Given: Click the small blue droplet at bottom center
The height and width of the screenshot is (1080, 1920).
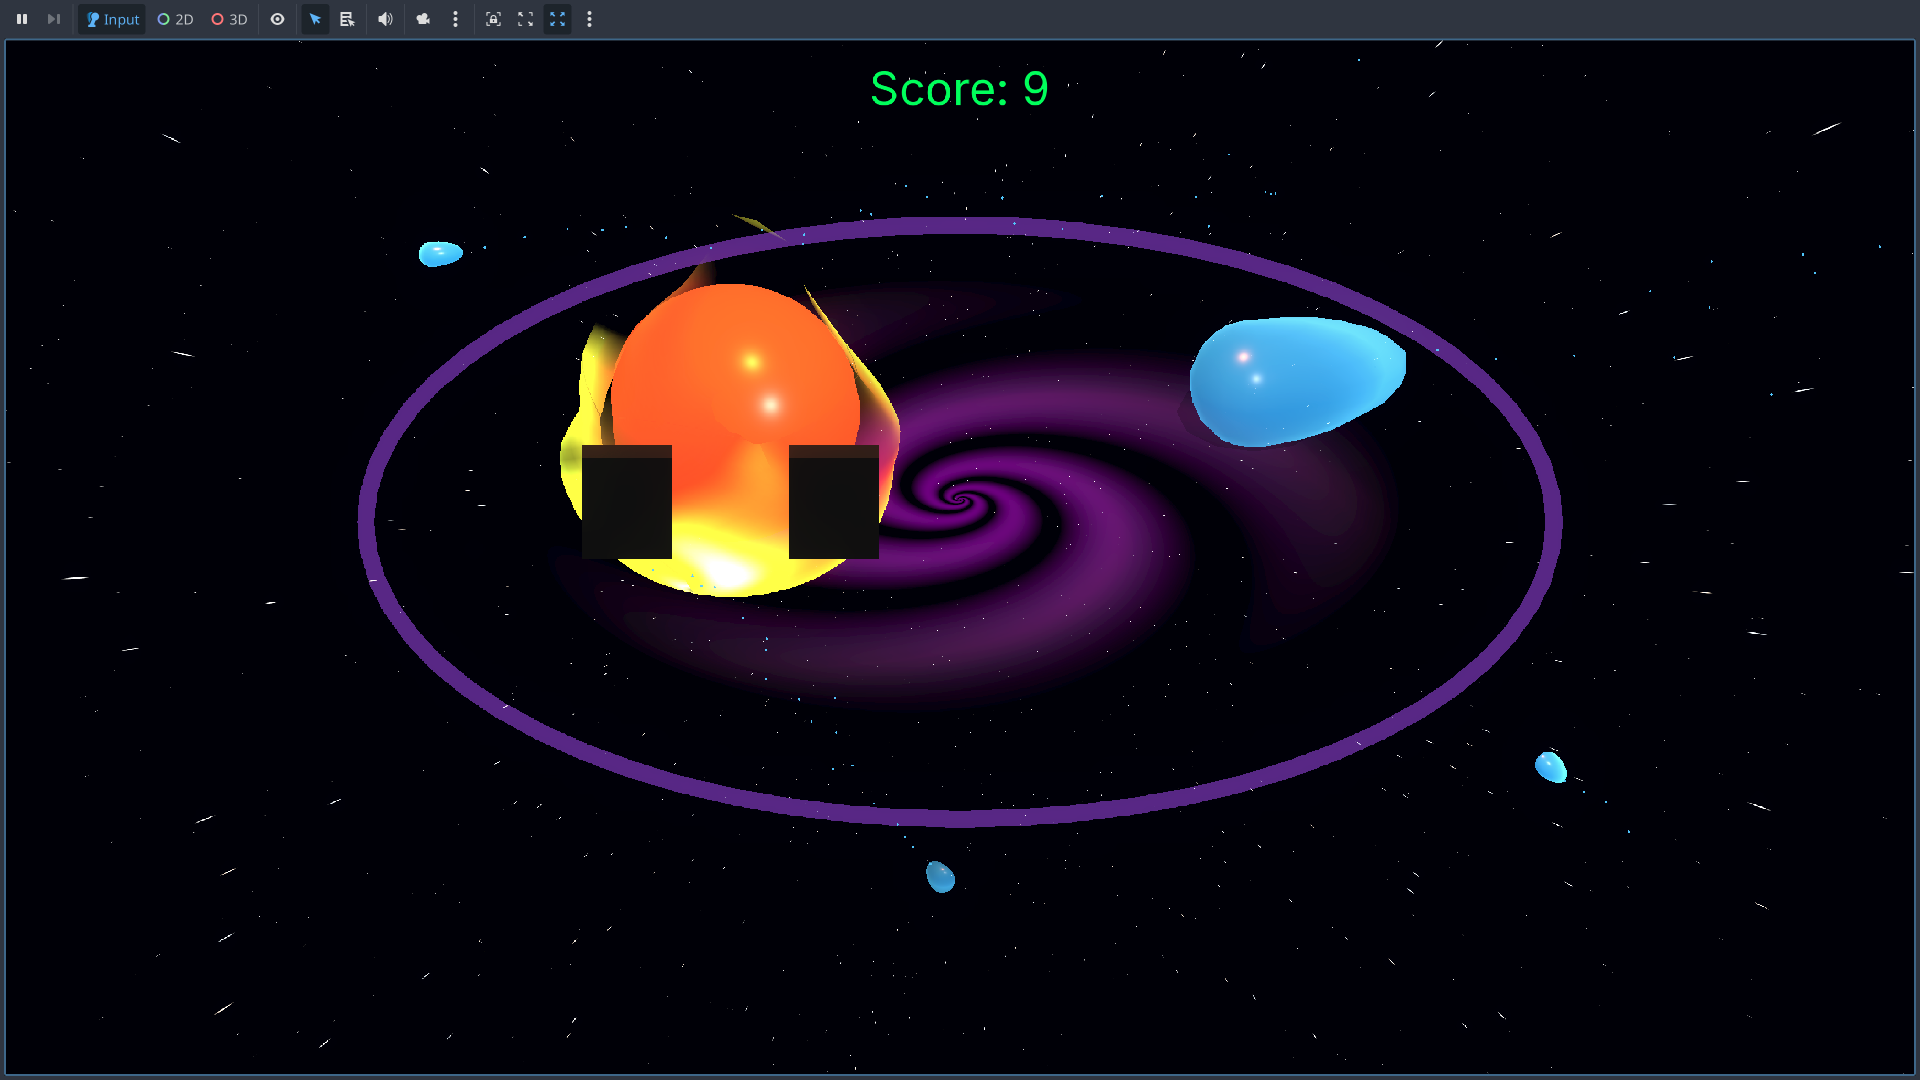Looking at the screenshot, I should point(940,877).
